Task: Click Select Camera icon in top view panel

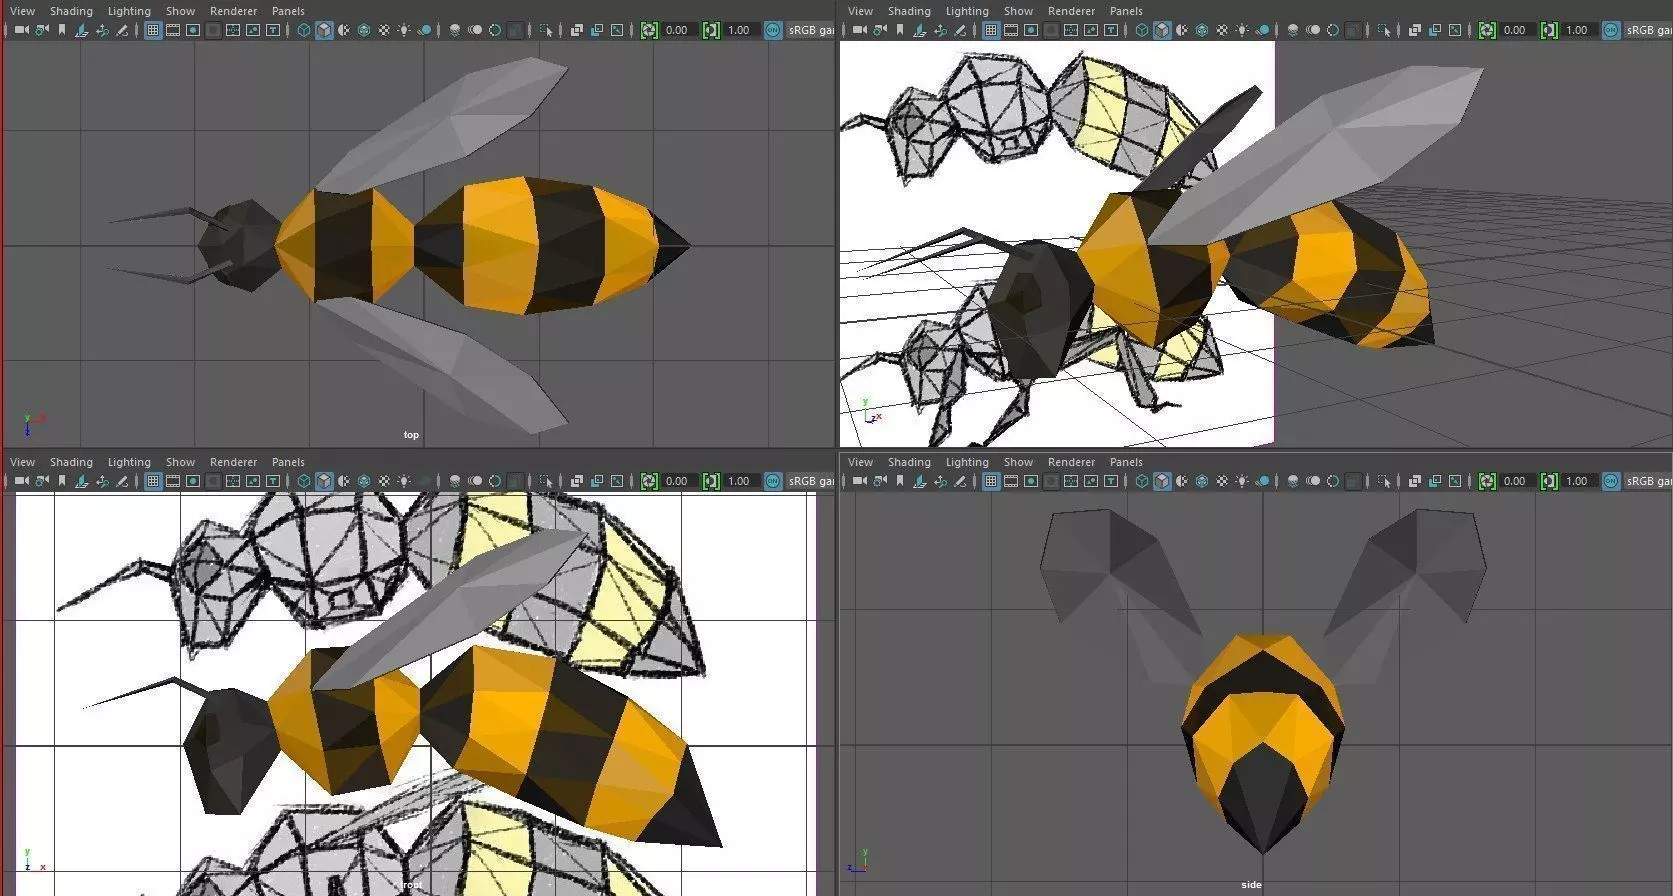Action: (21, 30)
